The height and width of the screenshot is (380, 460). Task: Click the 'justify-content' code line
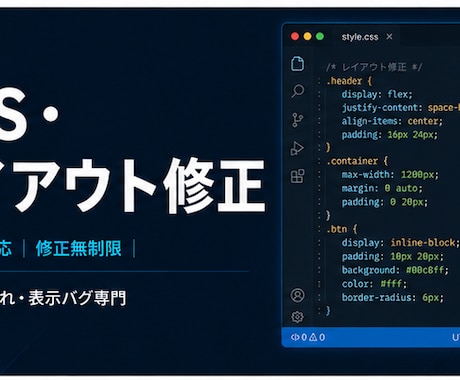pyautogui.click(x=401, y=108)
